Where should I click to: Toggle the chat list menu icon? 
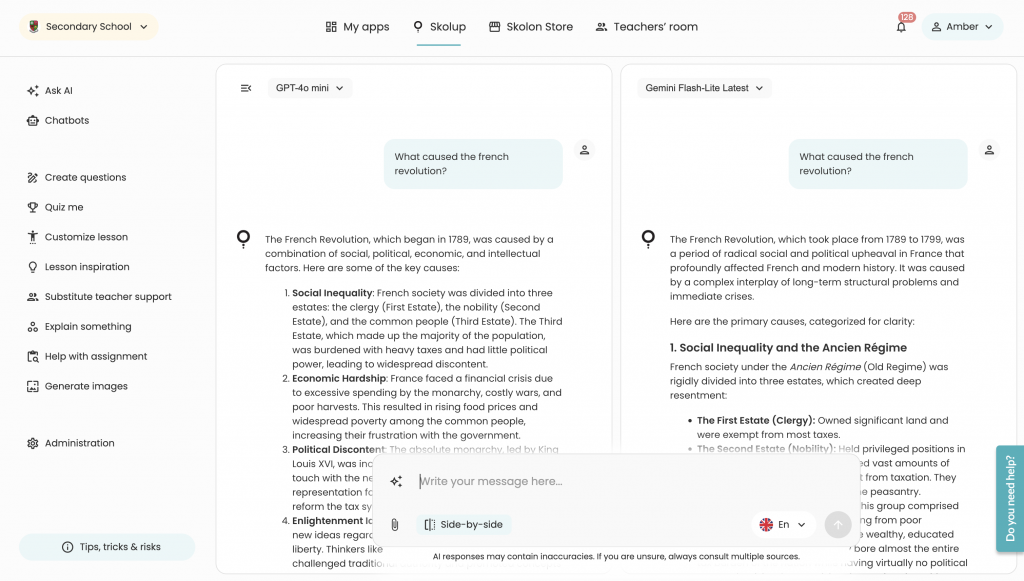pos(246,88)
